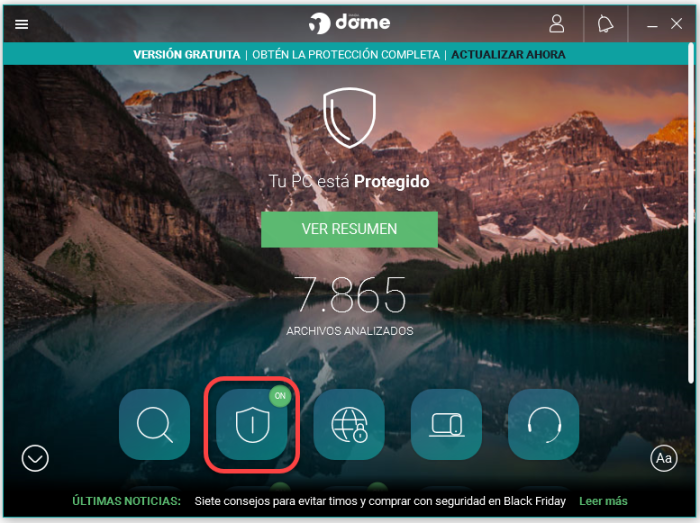This screenshot has height=523, width=700.
Task: Click OBTÉN LA PROTECCIÓN COMPLETA text
Action: (346, 54)
